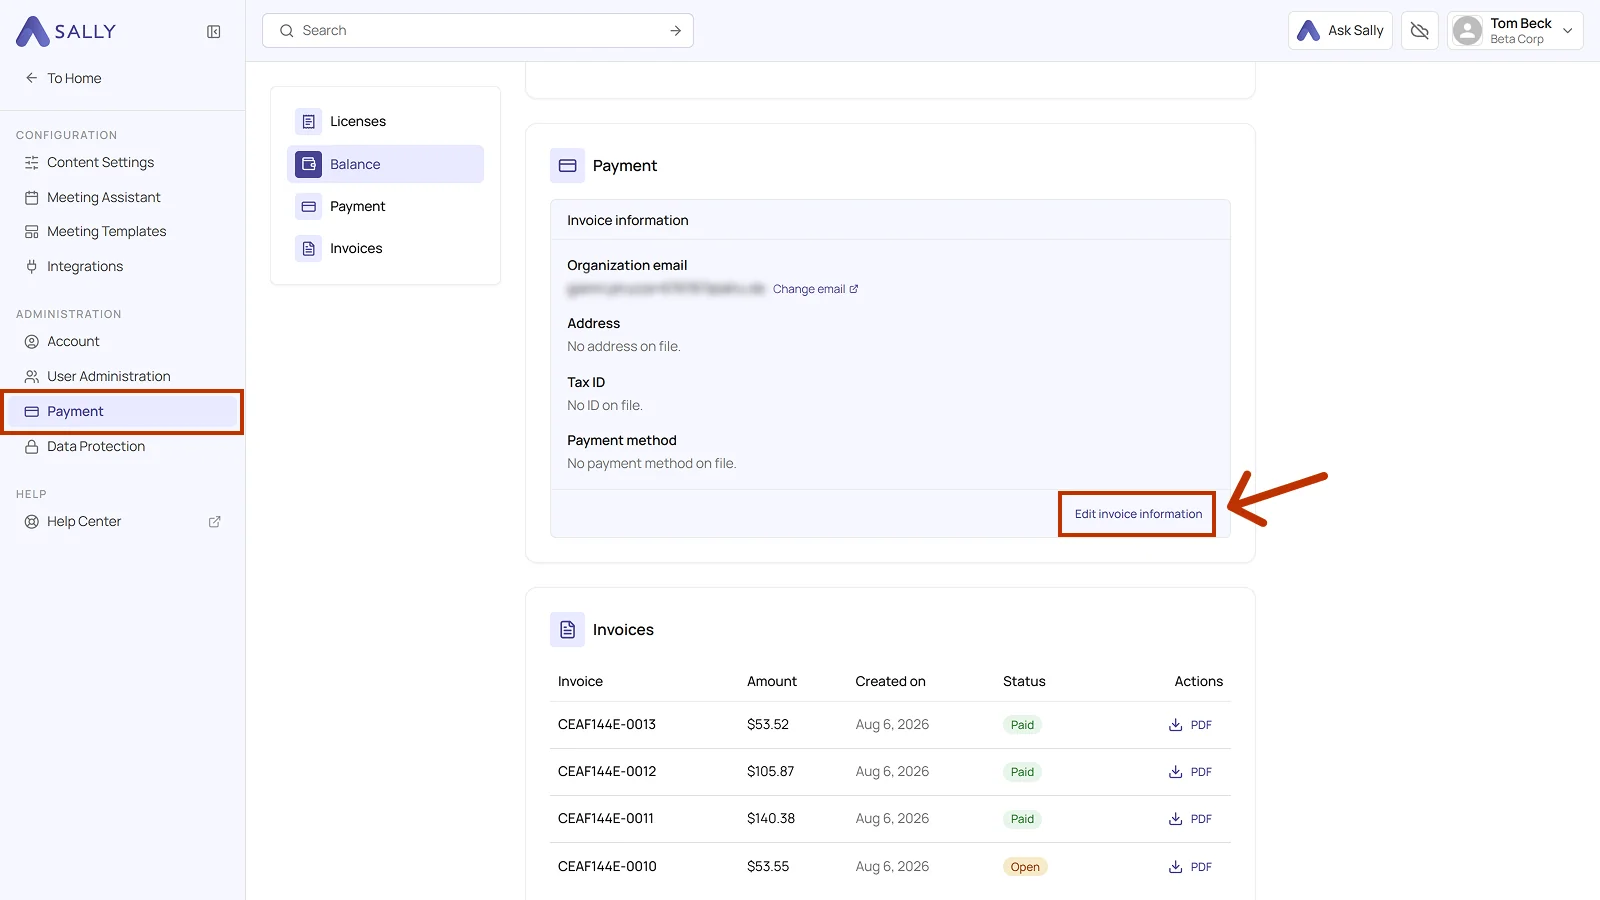Image resolution: width=1600 pixels, height=900 pixels.
Task: Click the Data Protection lock icon
Action: [x=32, y=446]
